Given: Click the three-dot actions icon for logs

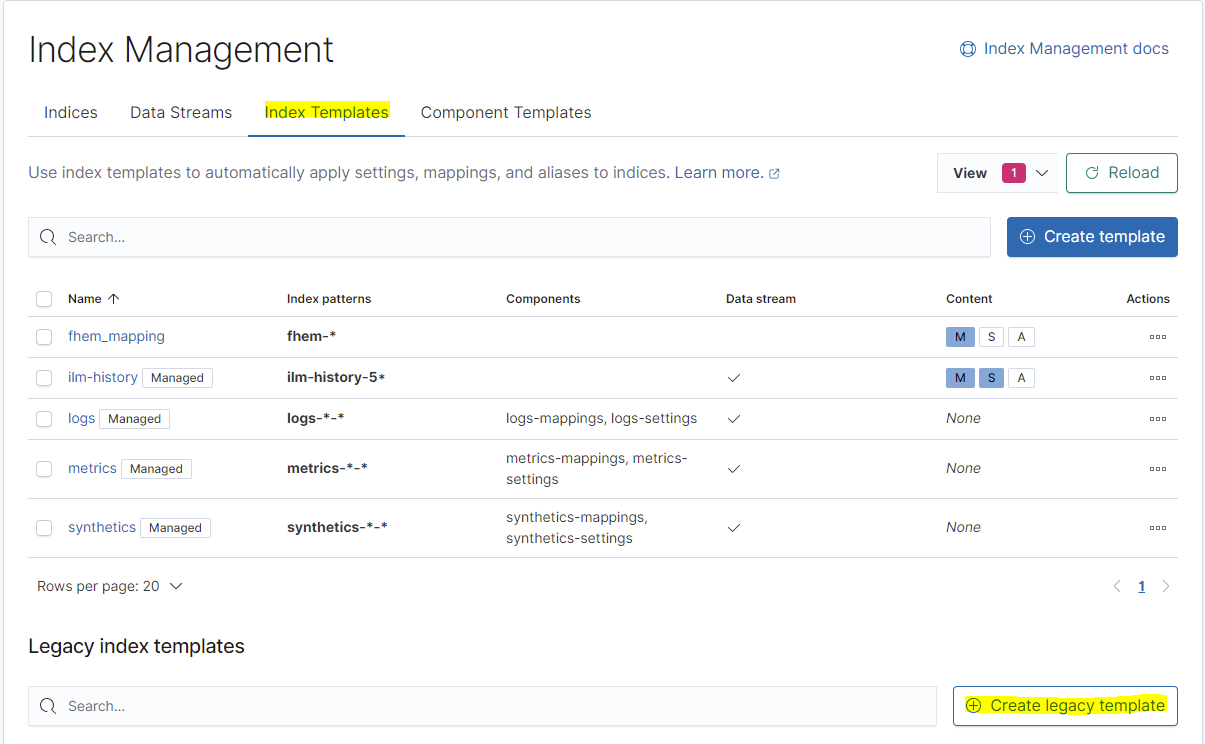Looking at the screenshot, I should pos(1157,419).
